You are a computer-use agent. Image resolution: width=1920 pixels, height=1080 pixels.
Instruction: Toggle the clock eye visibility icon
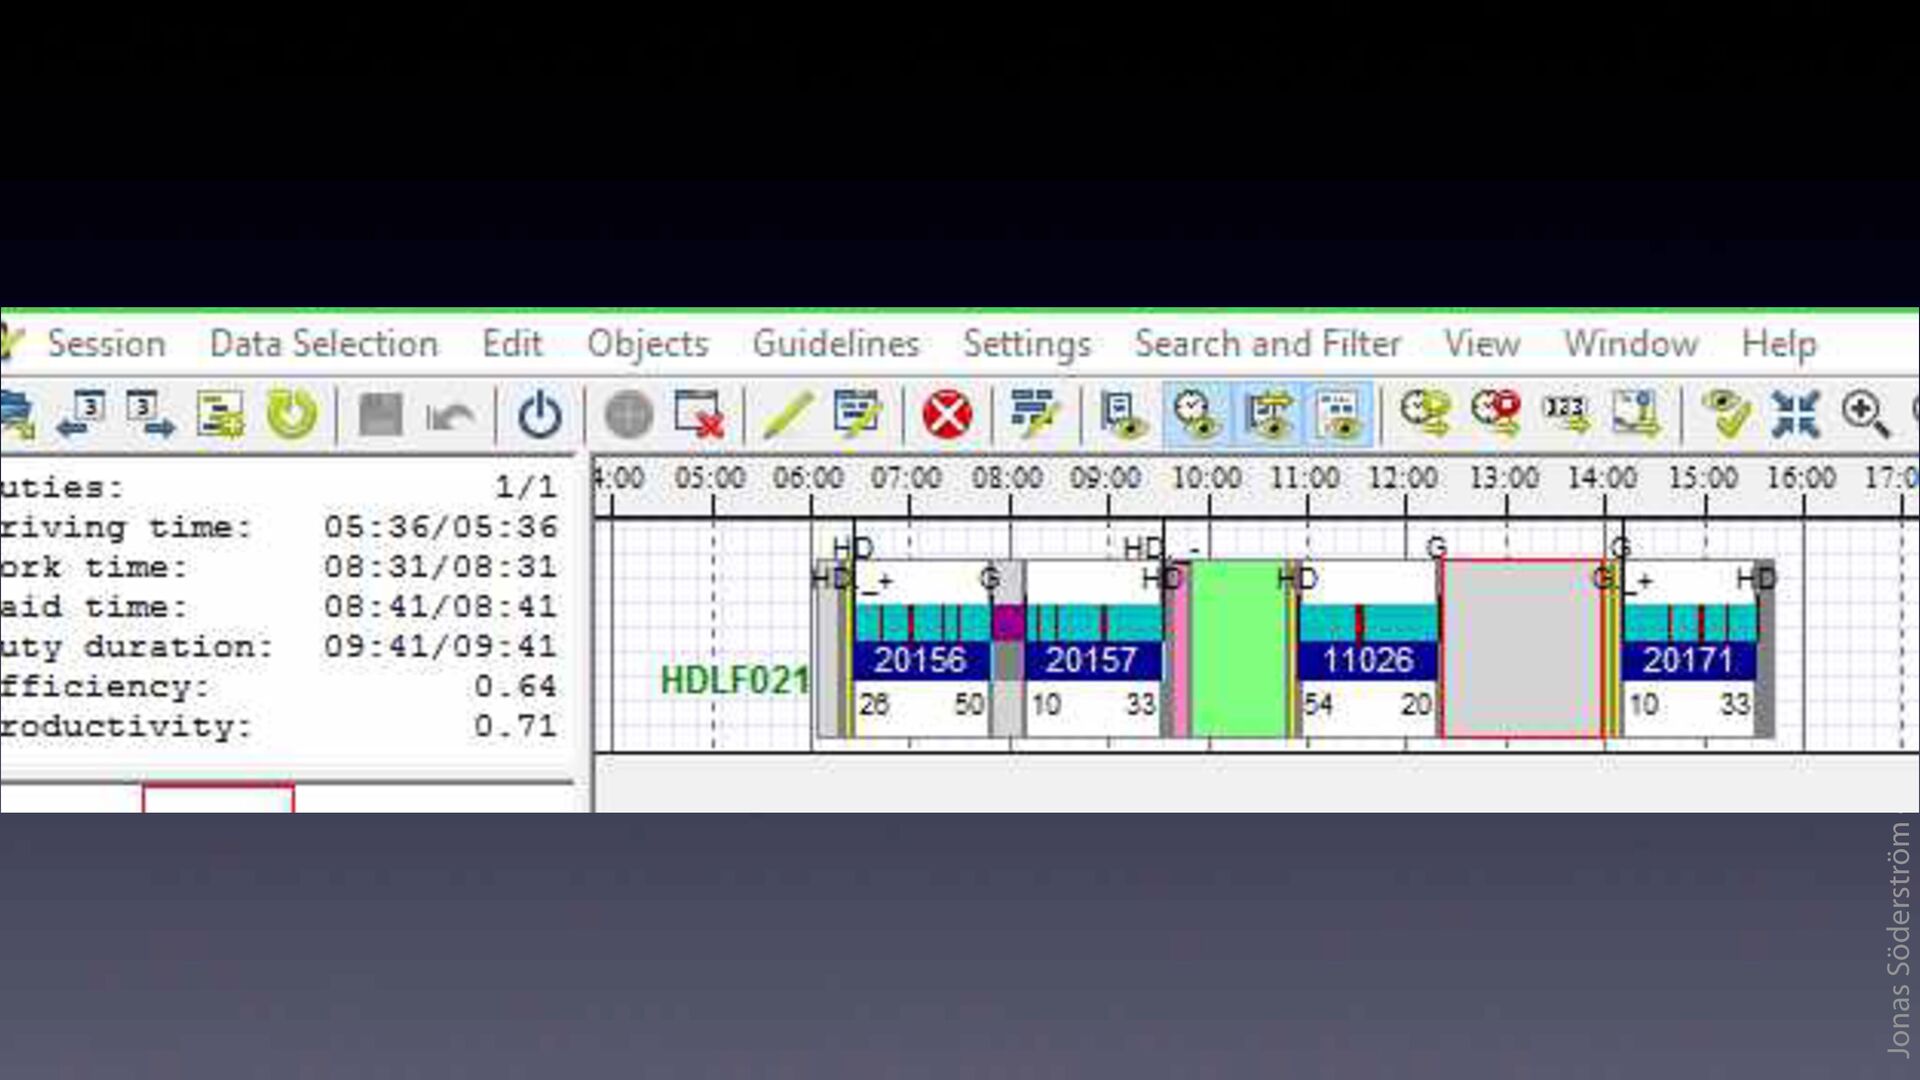1196,414
